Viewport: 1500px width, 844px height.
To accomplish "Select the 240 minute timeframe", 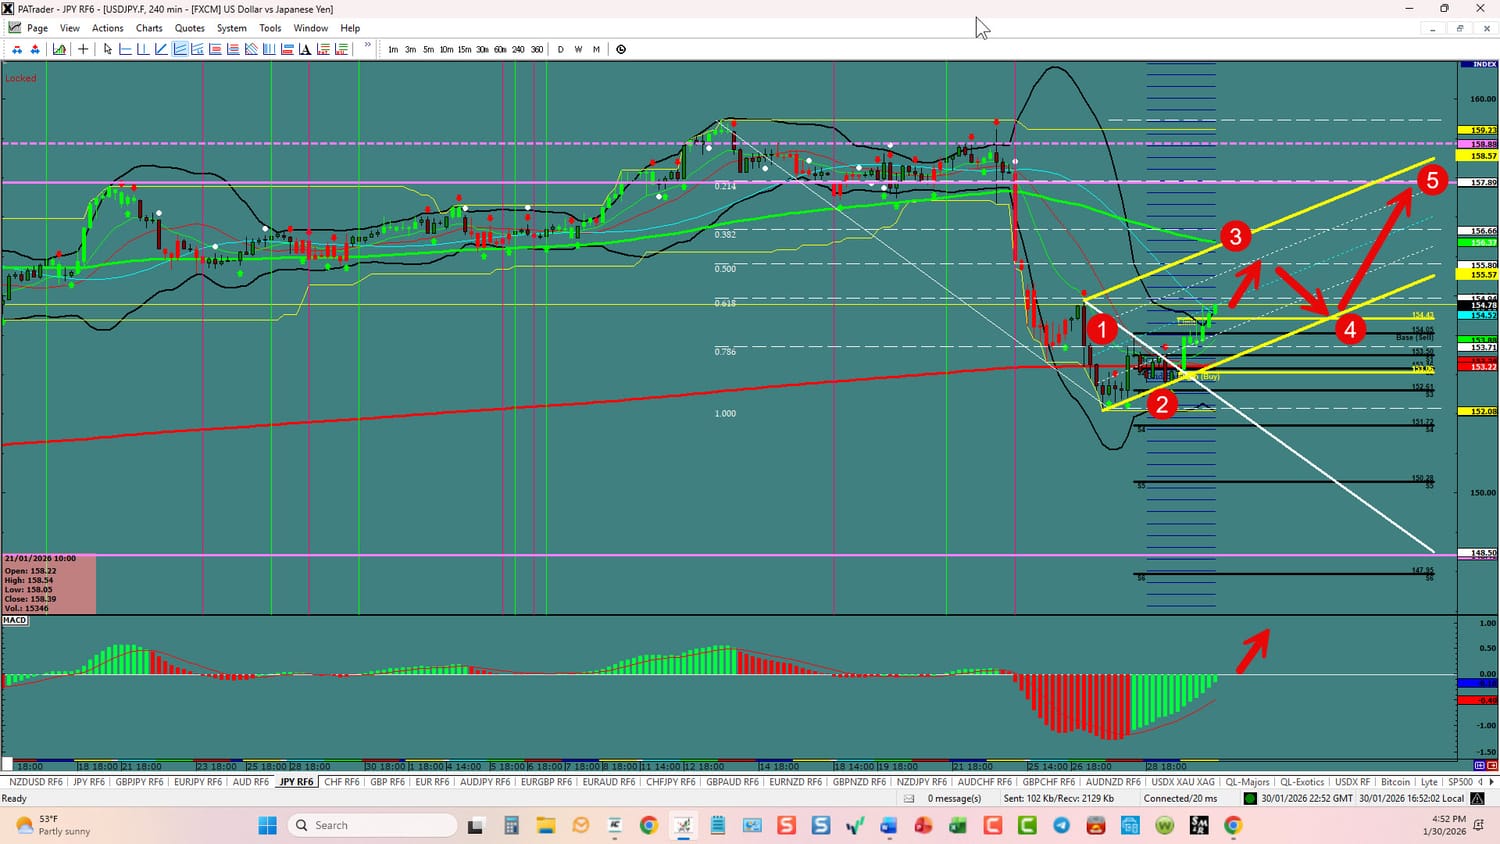I will (518, 49).
